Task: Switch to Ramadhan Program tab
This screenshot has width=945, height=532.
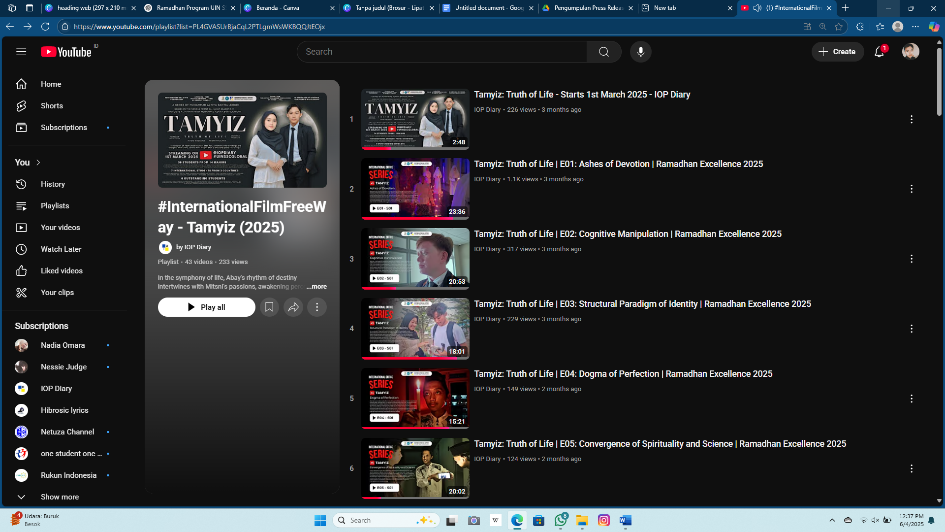Action: coord(190,8)
